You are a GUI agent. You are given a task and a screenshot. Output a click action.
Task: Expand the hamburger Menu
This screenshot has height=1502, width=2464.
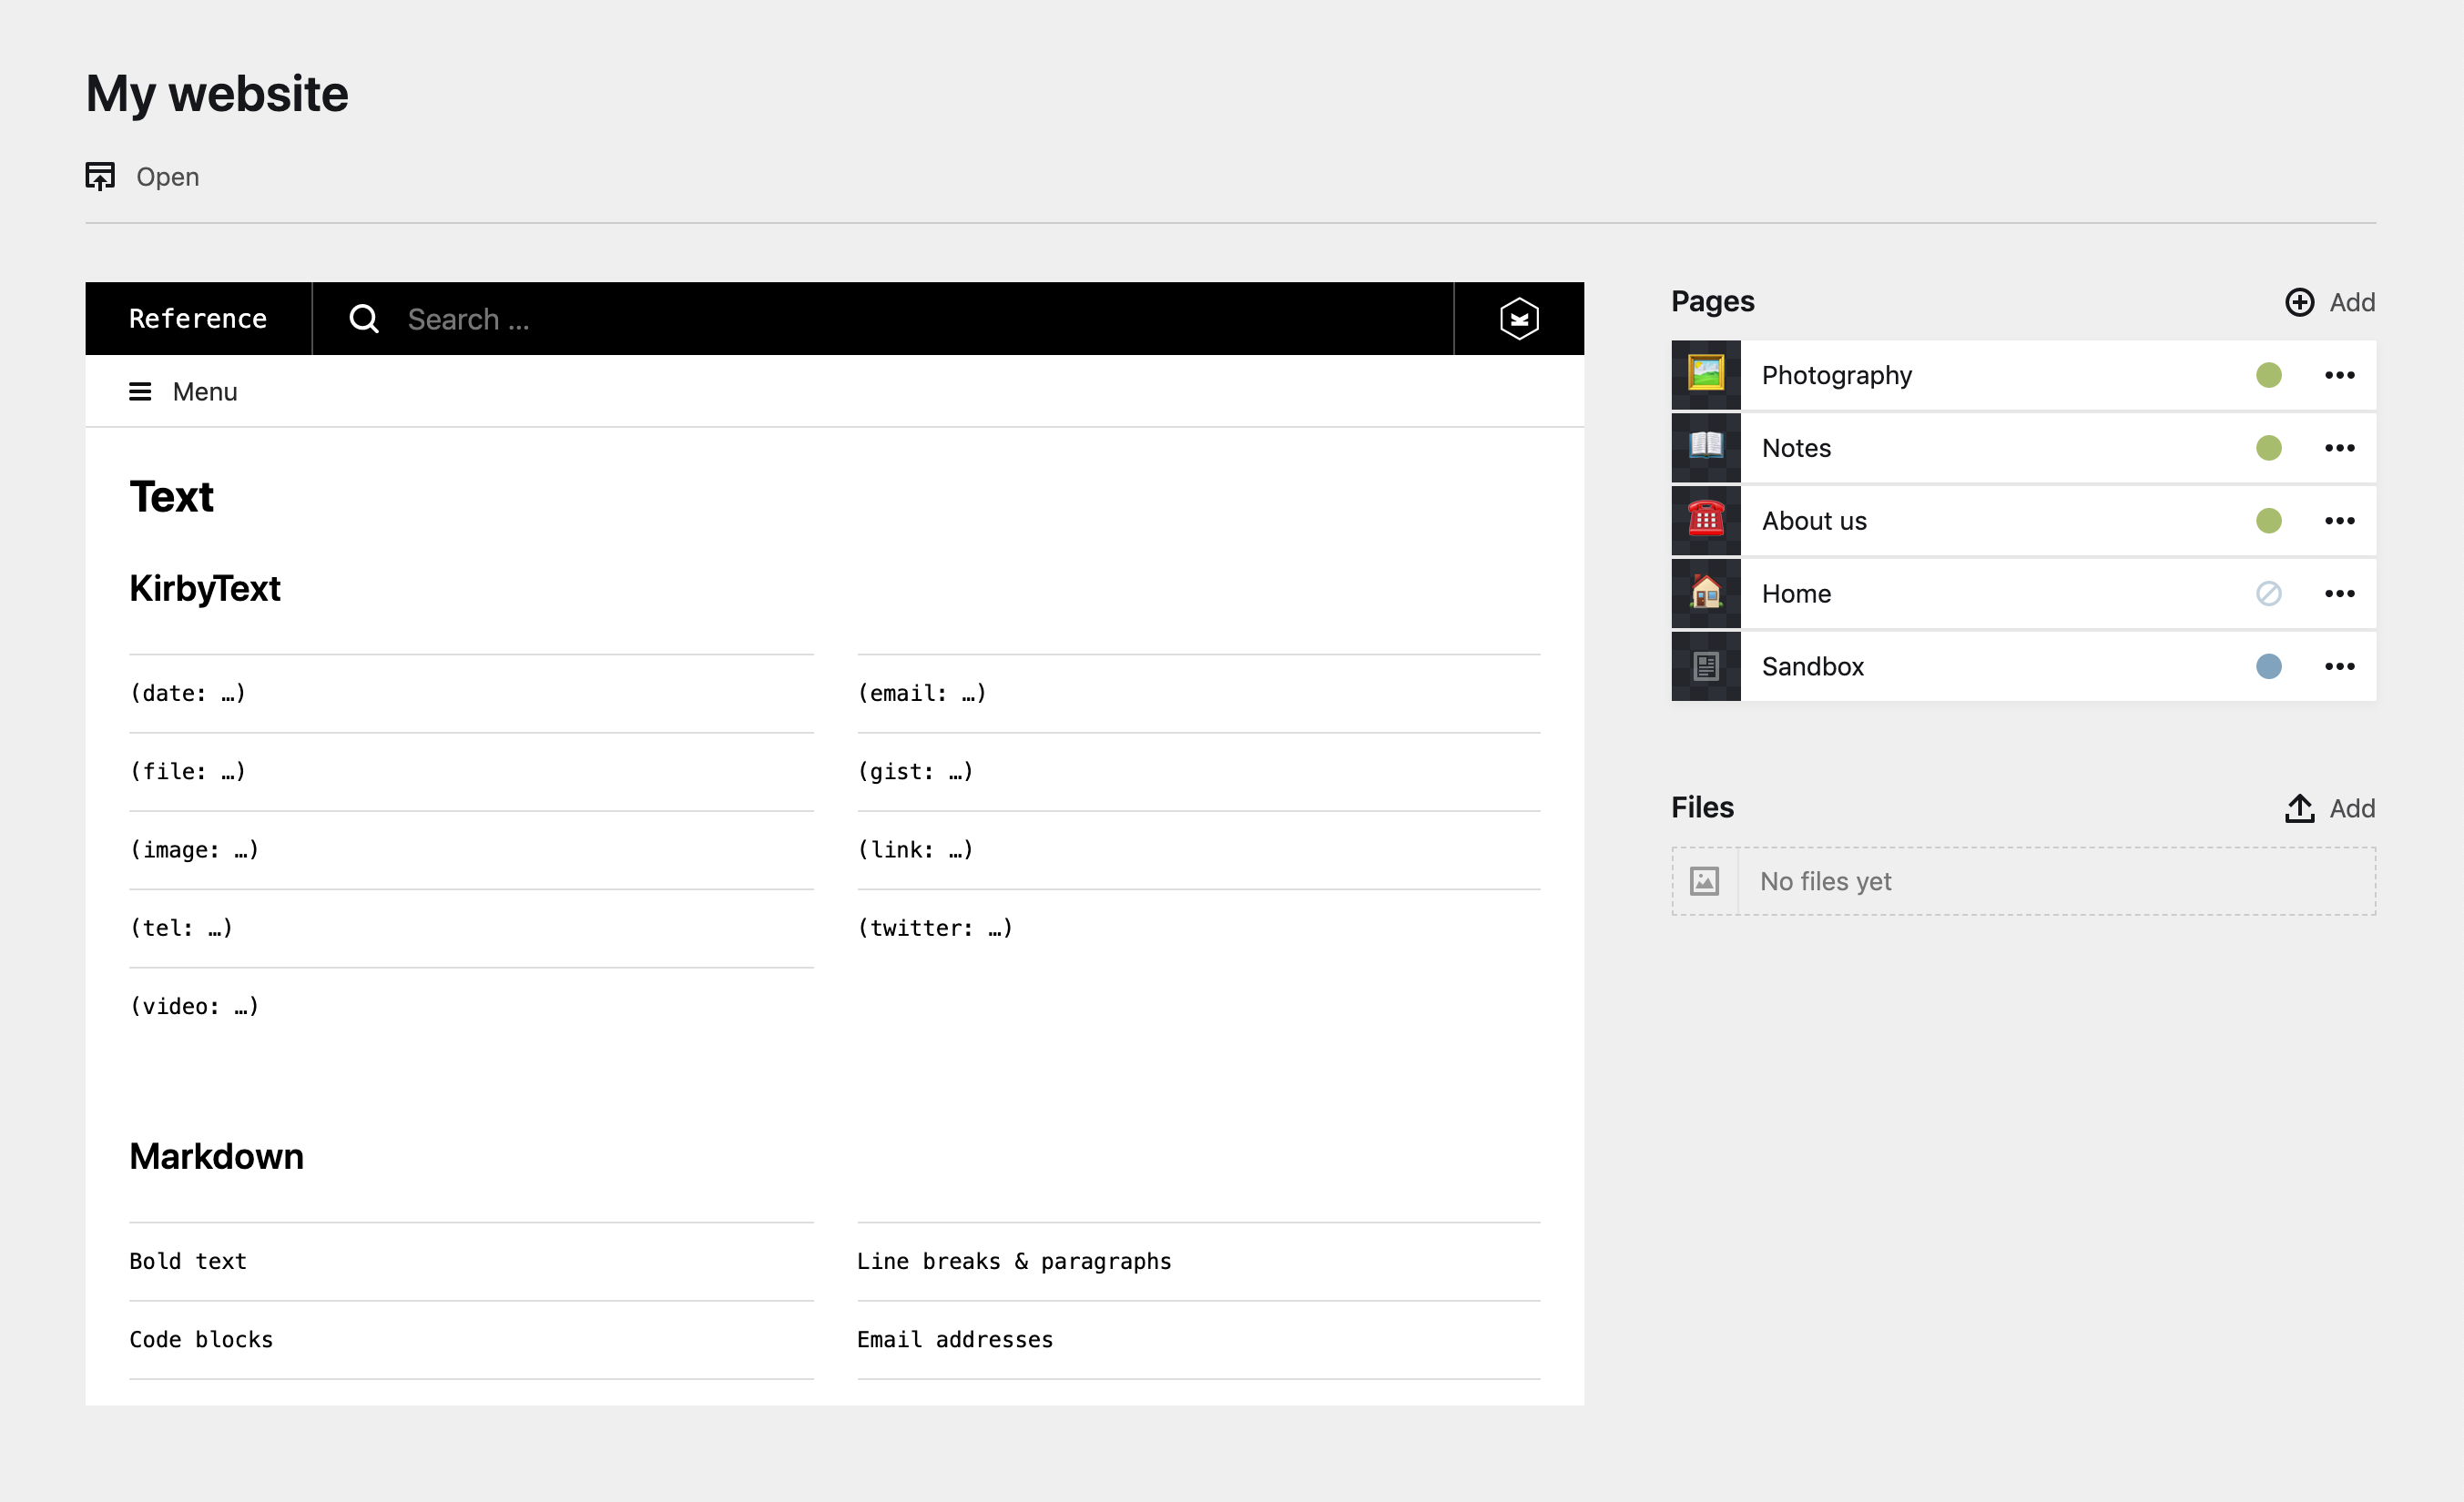coord(183,392)
